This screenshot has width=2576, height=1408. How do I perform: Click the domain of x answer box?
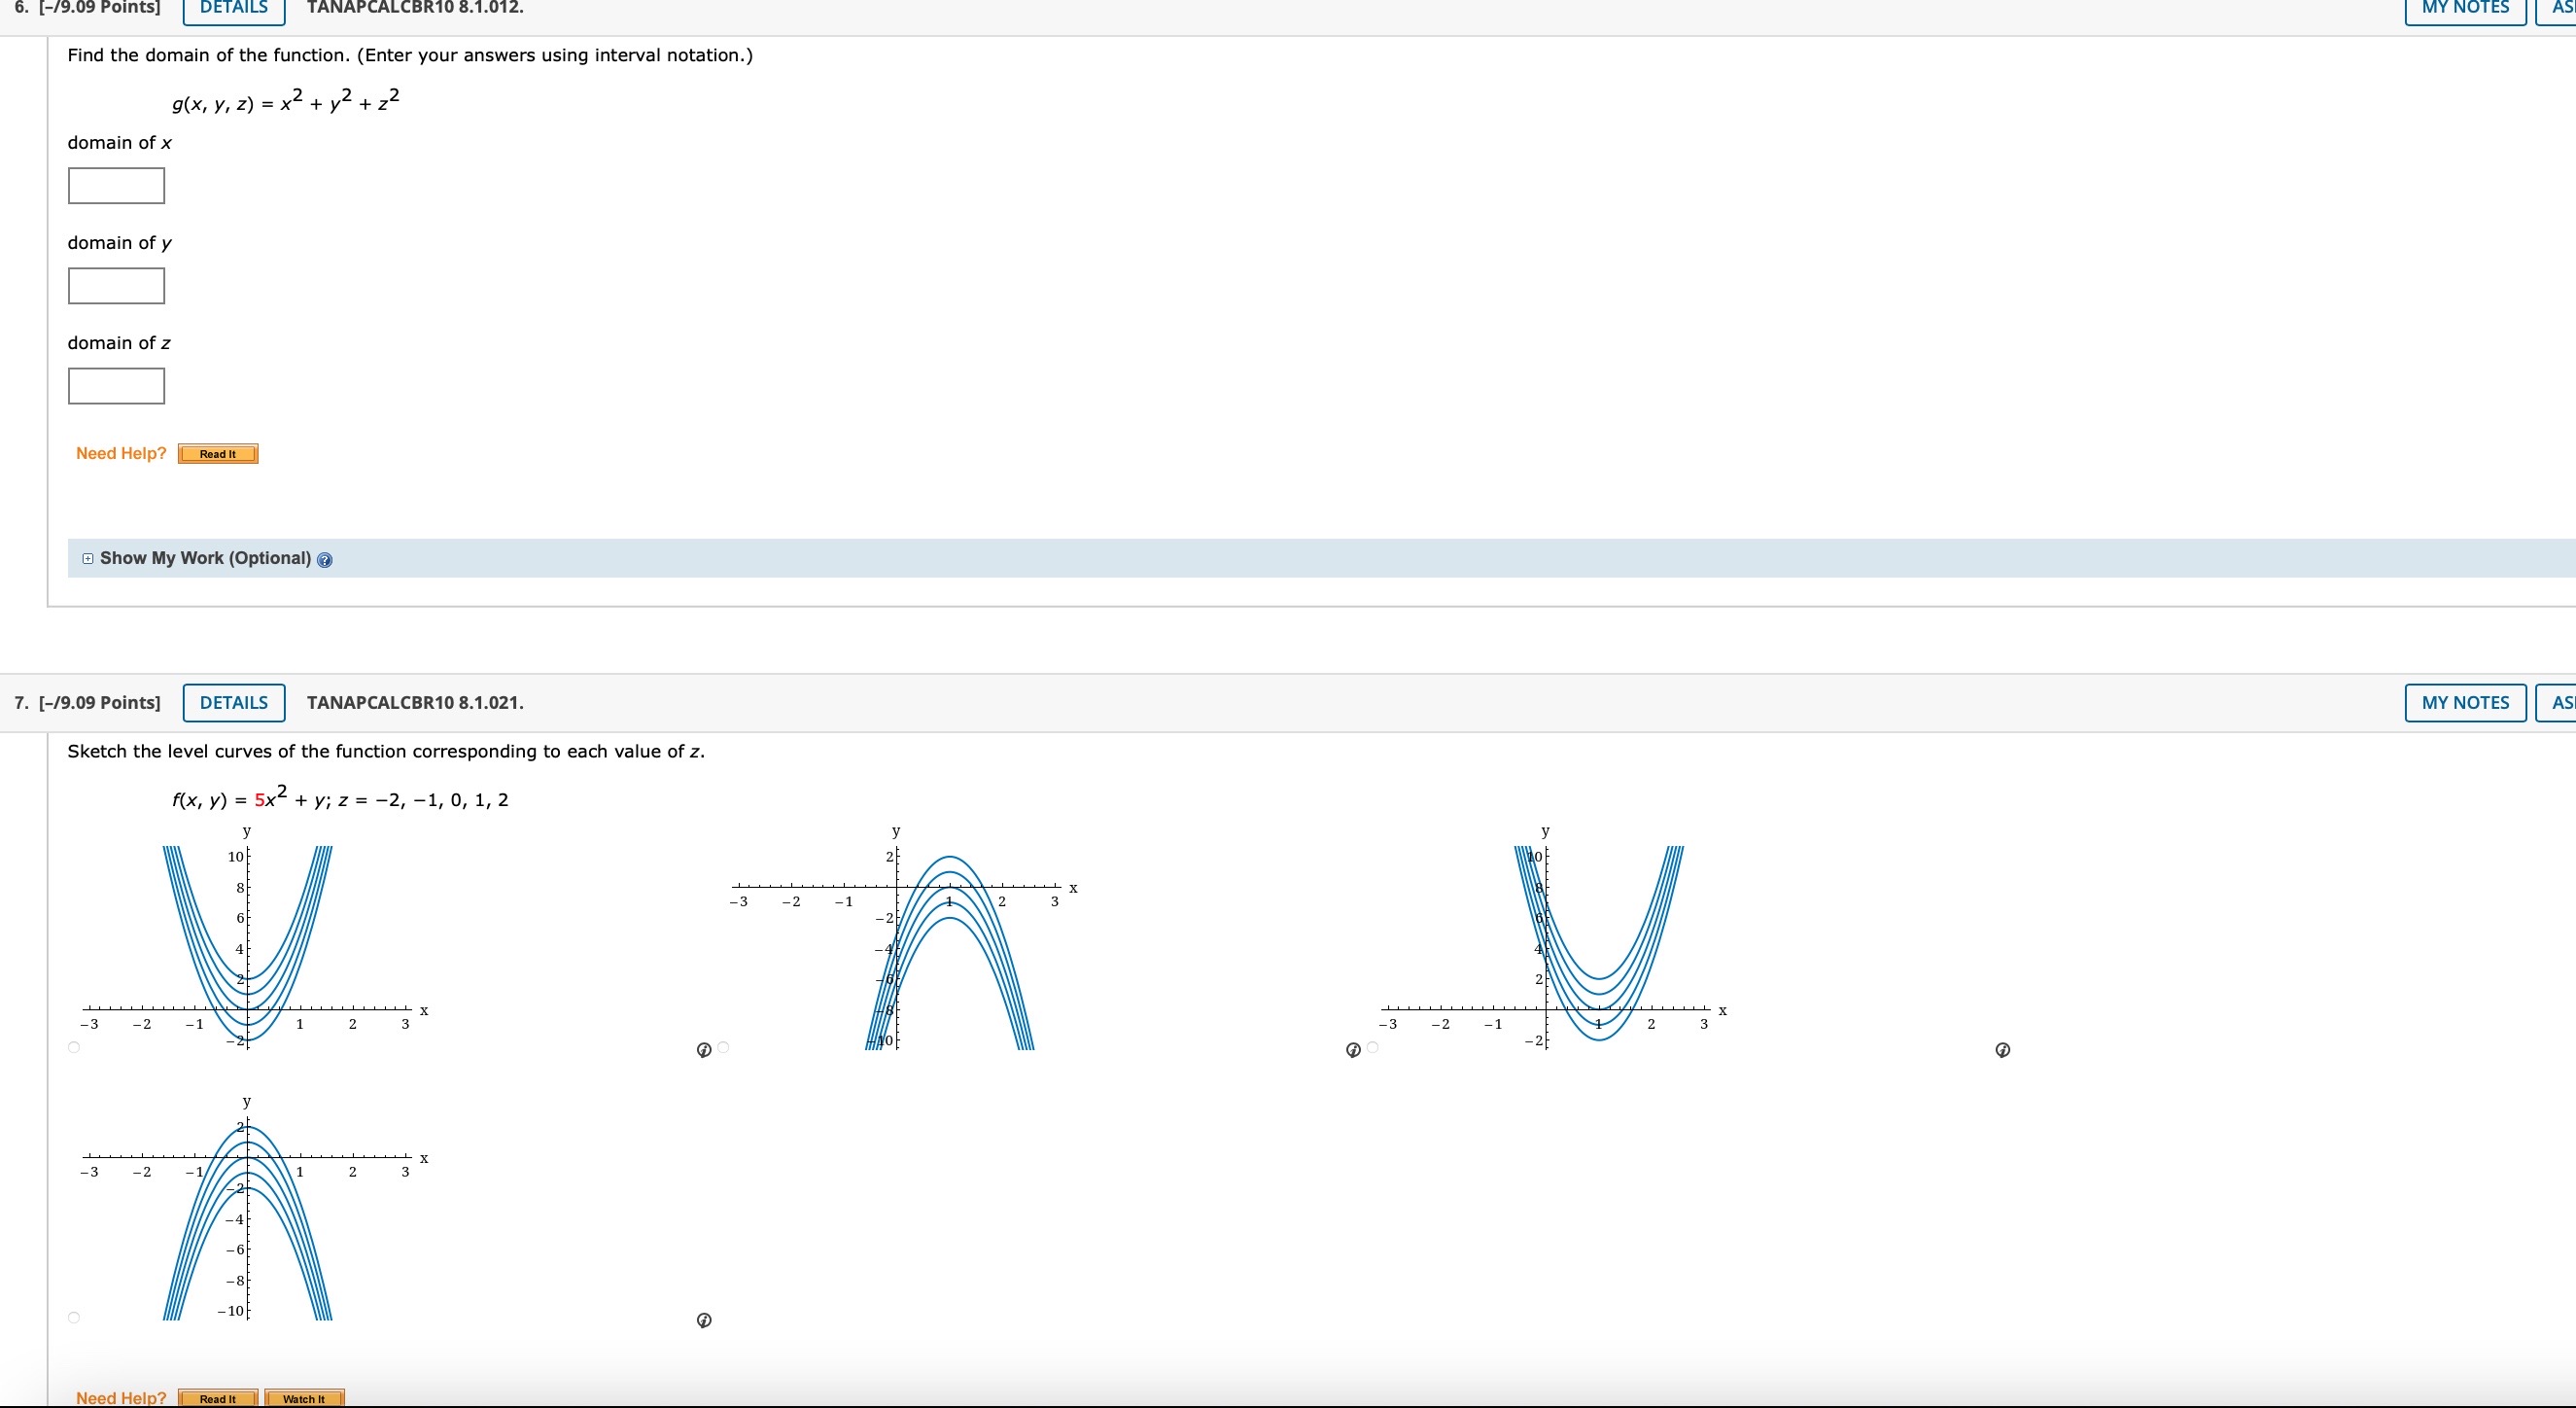tap(115, 185)
